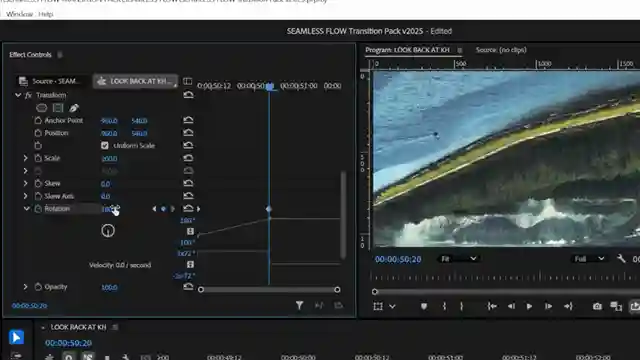Open the Full playback resolution dropdown
Viewport: 640px width, 360px height.
(x=589, y=259)
